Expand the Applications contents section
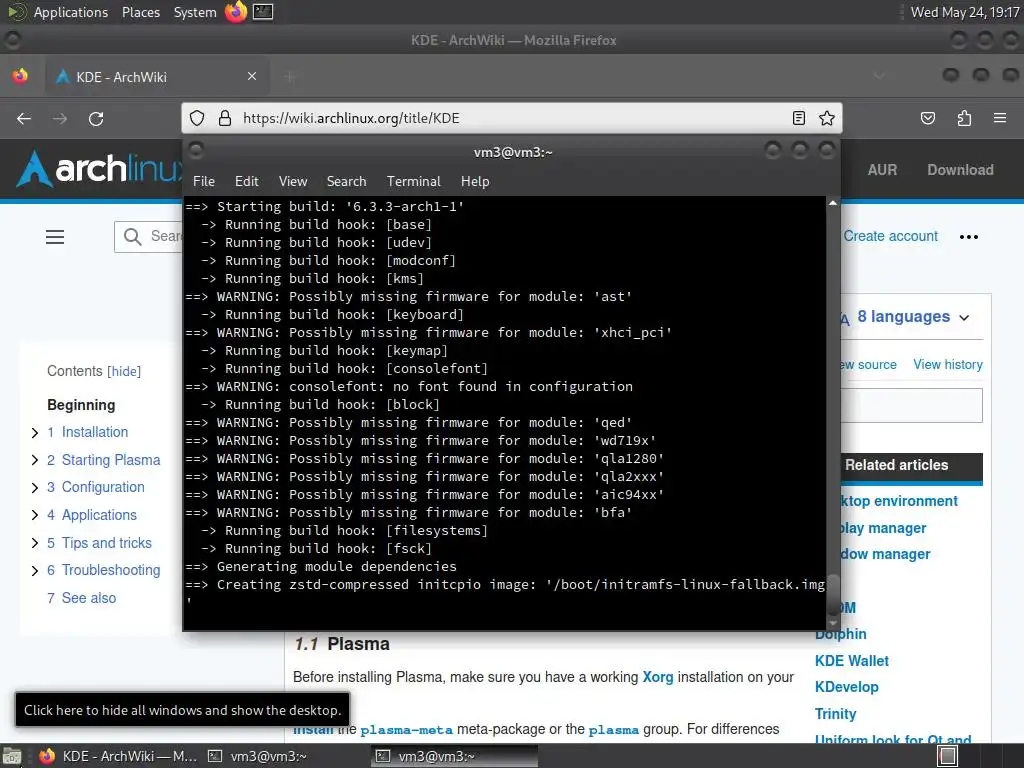Image resolution: width=1024 pixels, height=768 pixels. coord(35,515)
